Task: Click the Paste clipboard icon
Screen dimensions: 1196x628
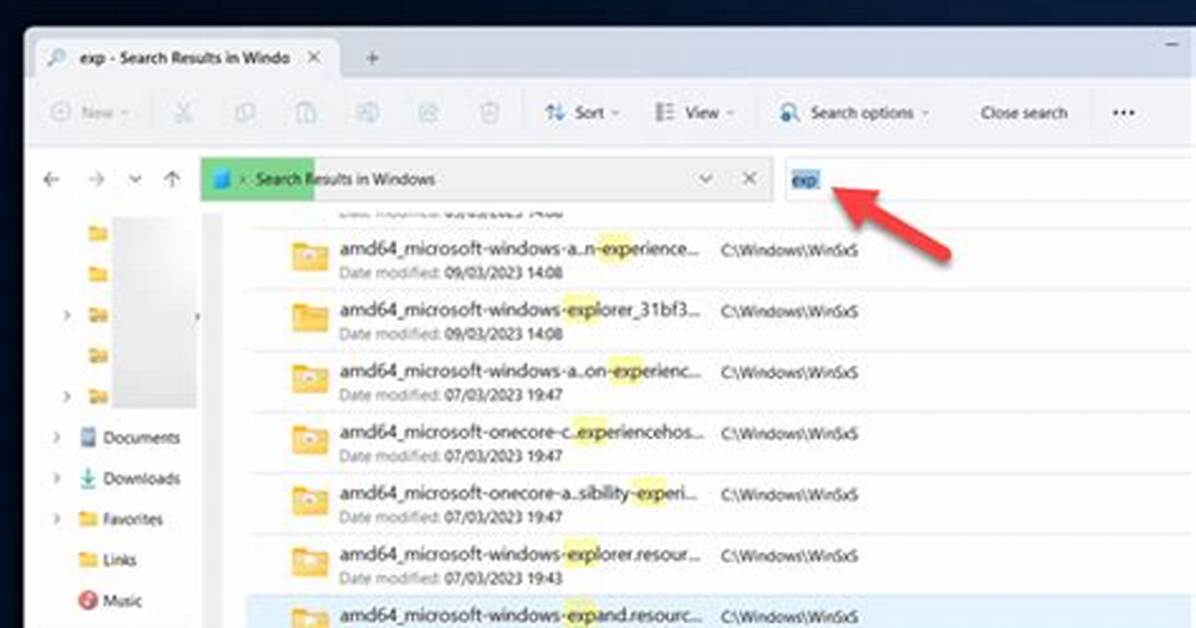Action: click(x=306, y=113)
